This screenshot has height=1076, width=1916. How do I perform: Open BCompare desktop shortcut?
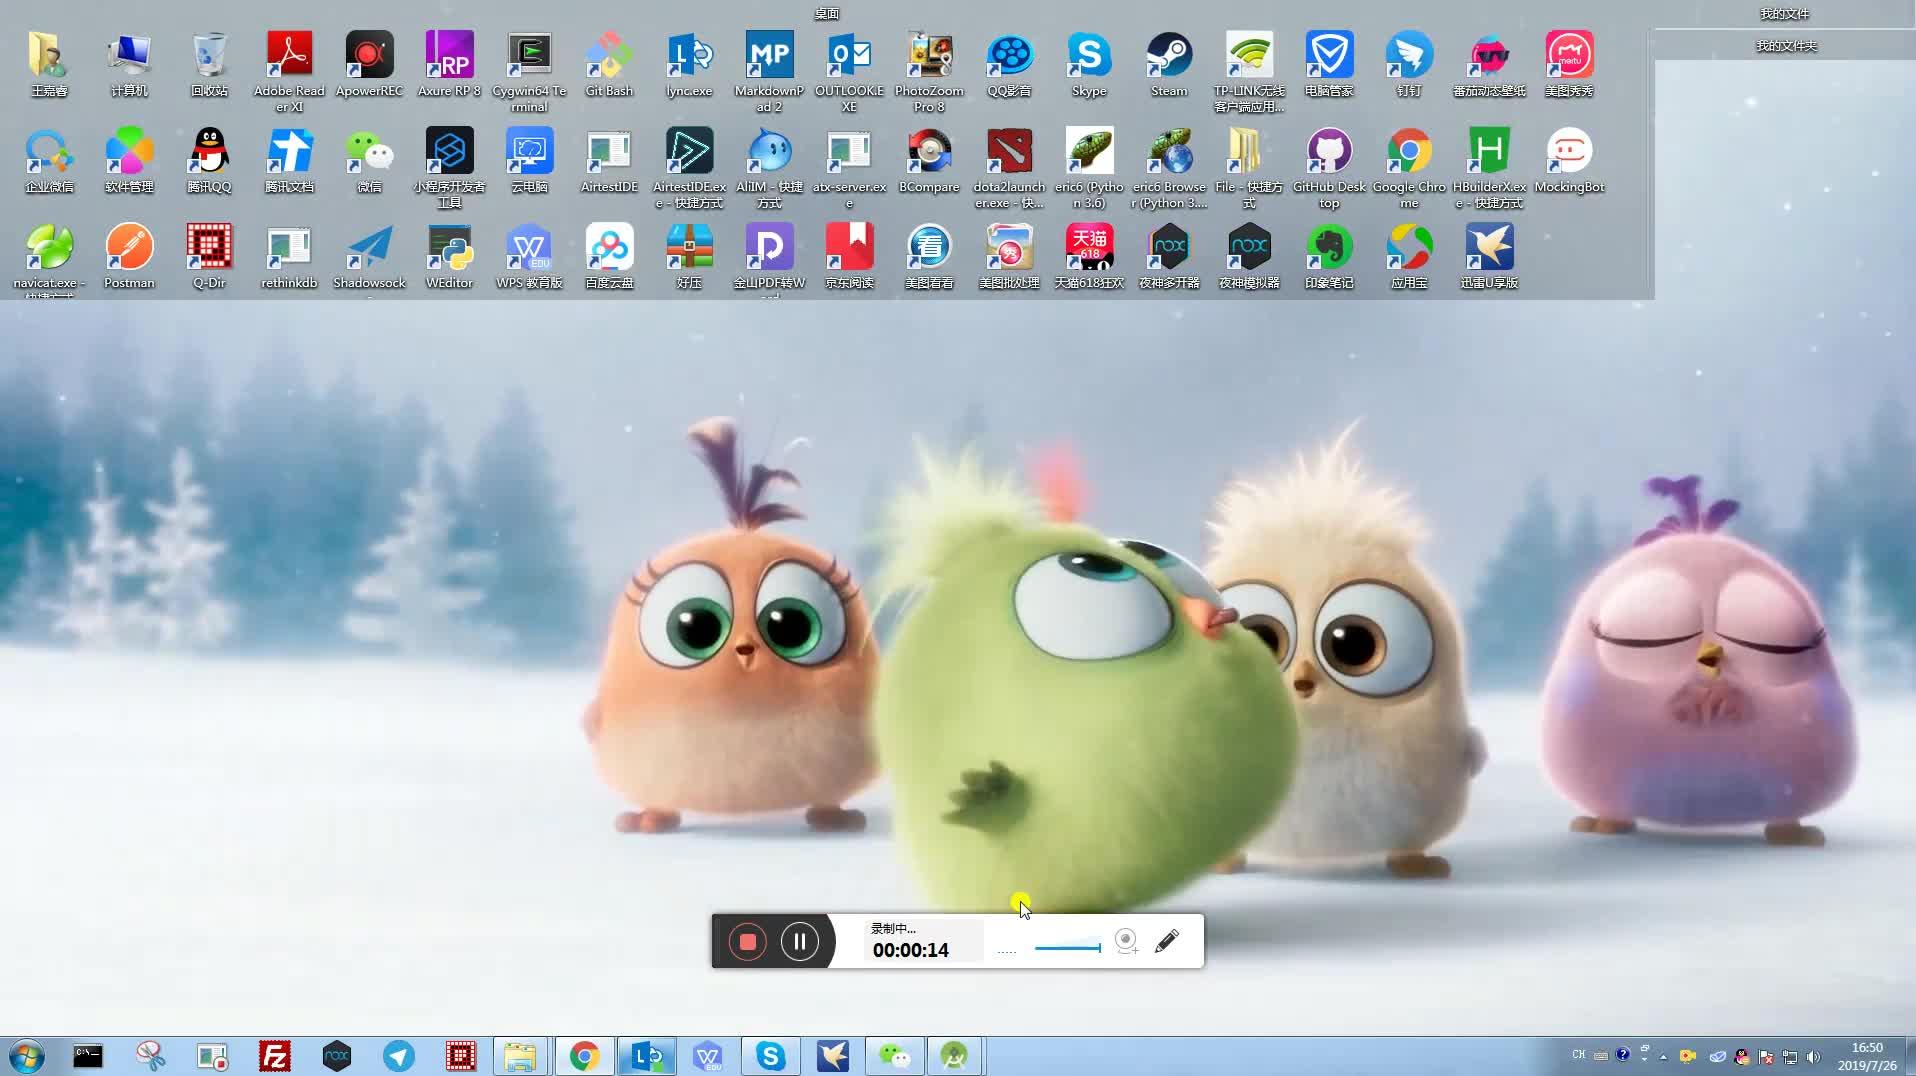pos(929,160)
